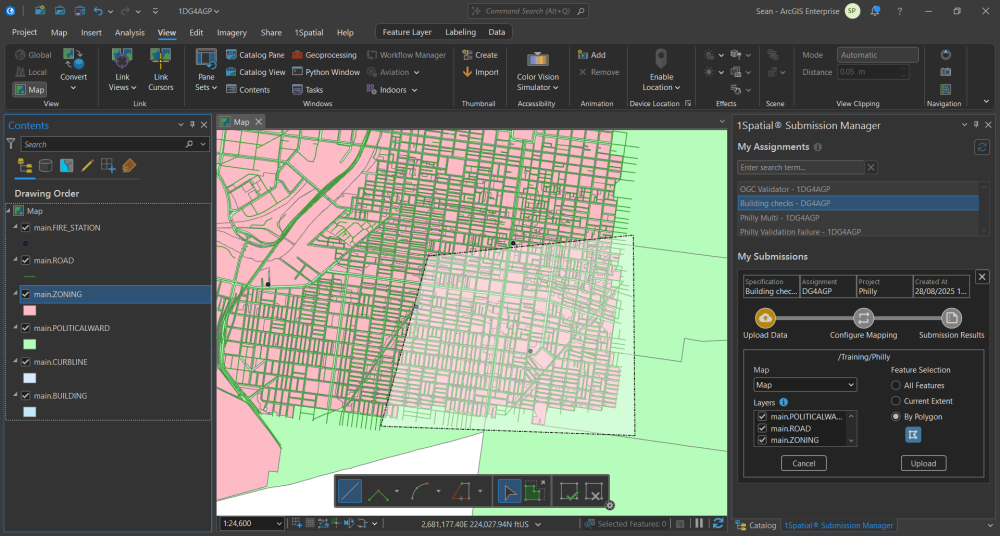Image resolution: width=1000 pixels, height=536 pixels.
Task: Click the main.ZONING pink symbol swatch
Action: pyautogui.click(x=29, y=311)
